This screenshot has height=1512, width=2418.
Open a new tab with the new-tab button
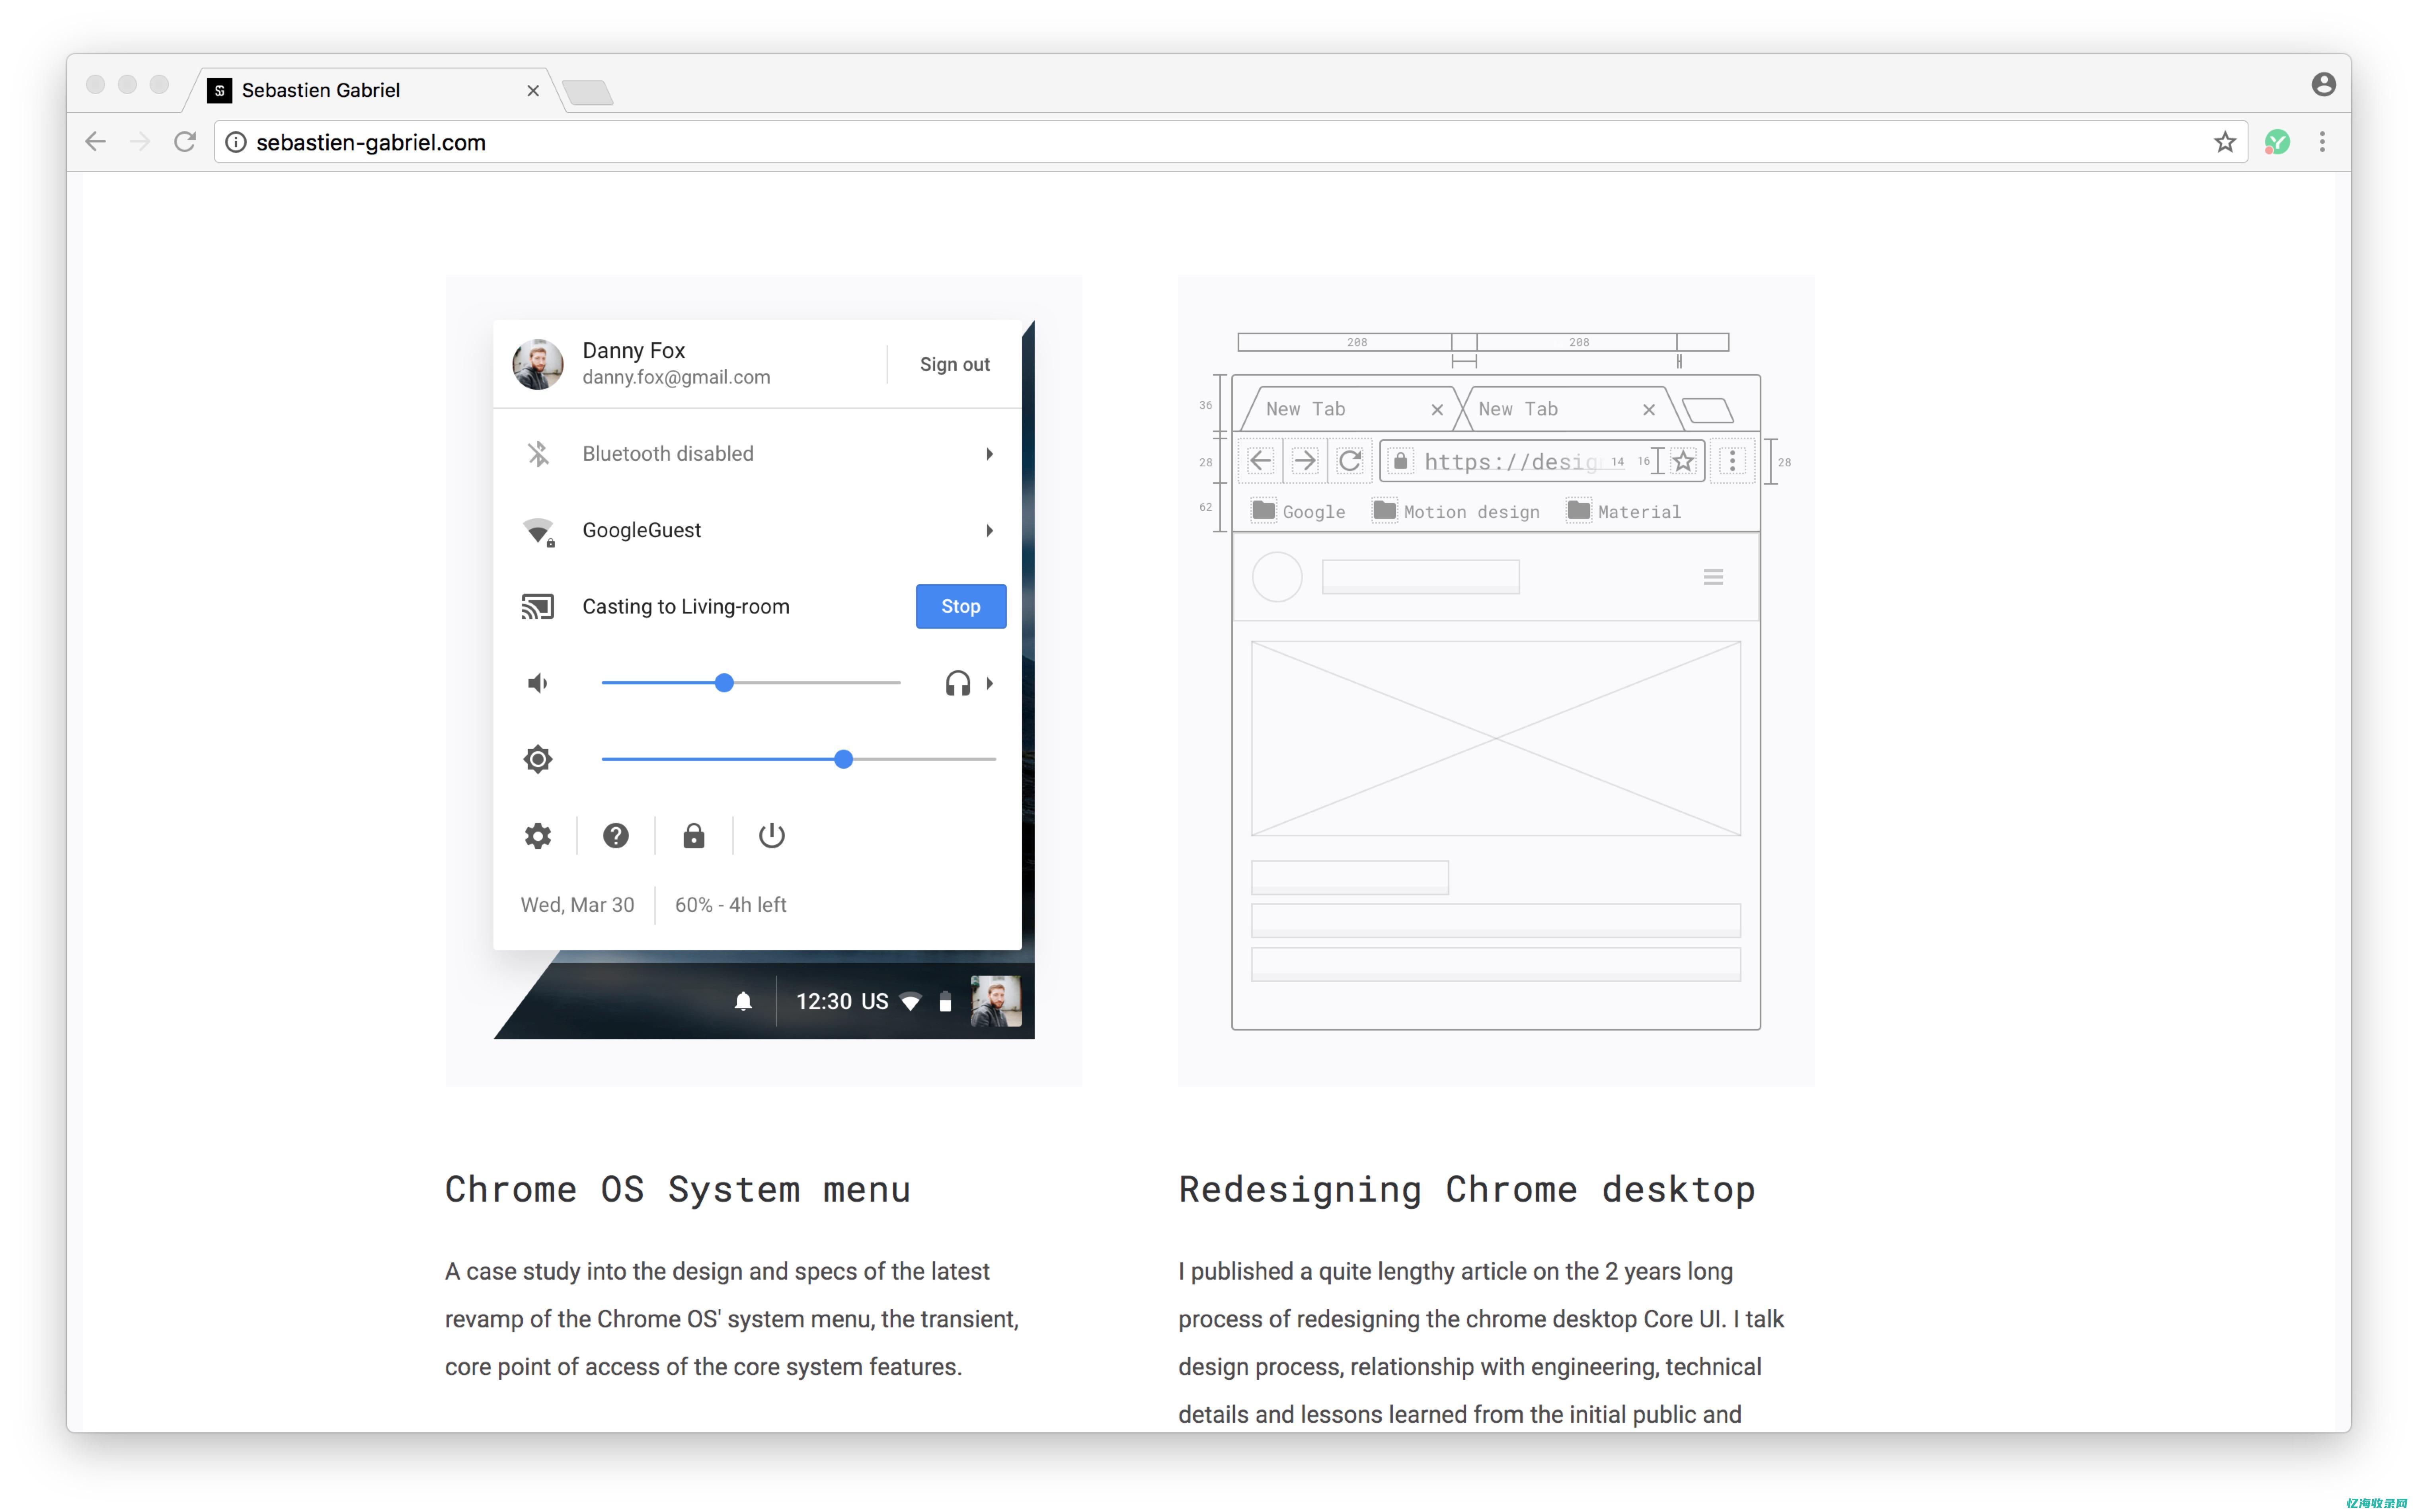click(x=588, y=93)
